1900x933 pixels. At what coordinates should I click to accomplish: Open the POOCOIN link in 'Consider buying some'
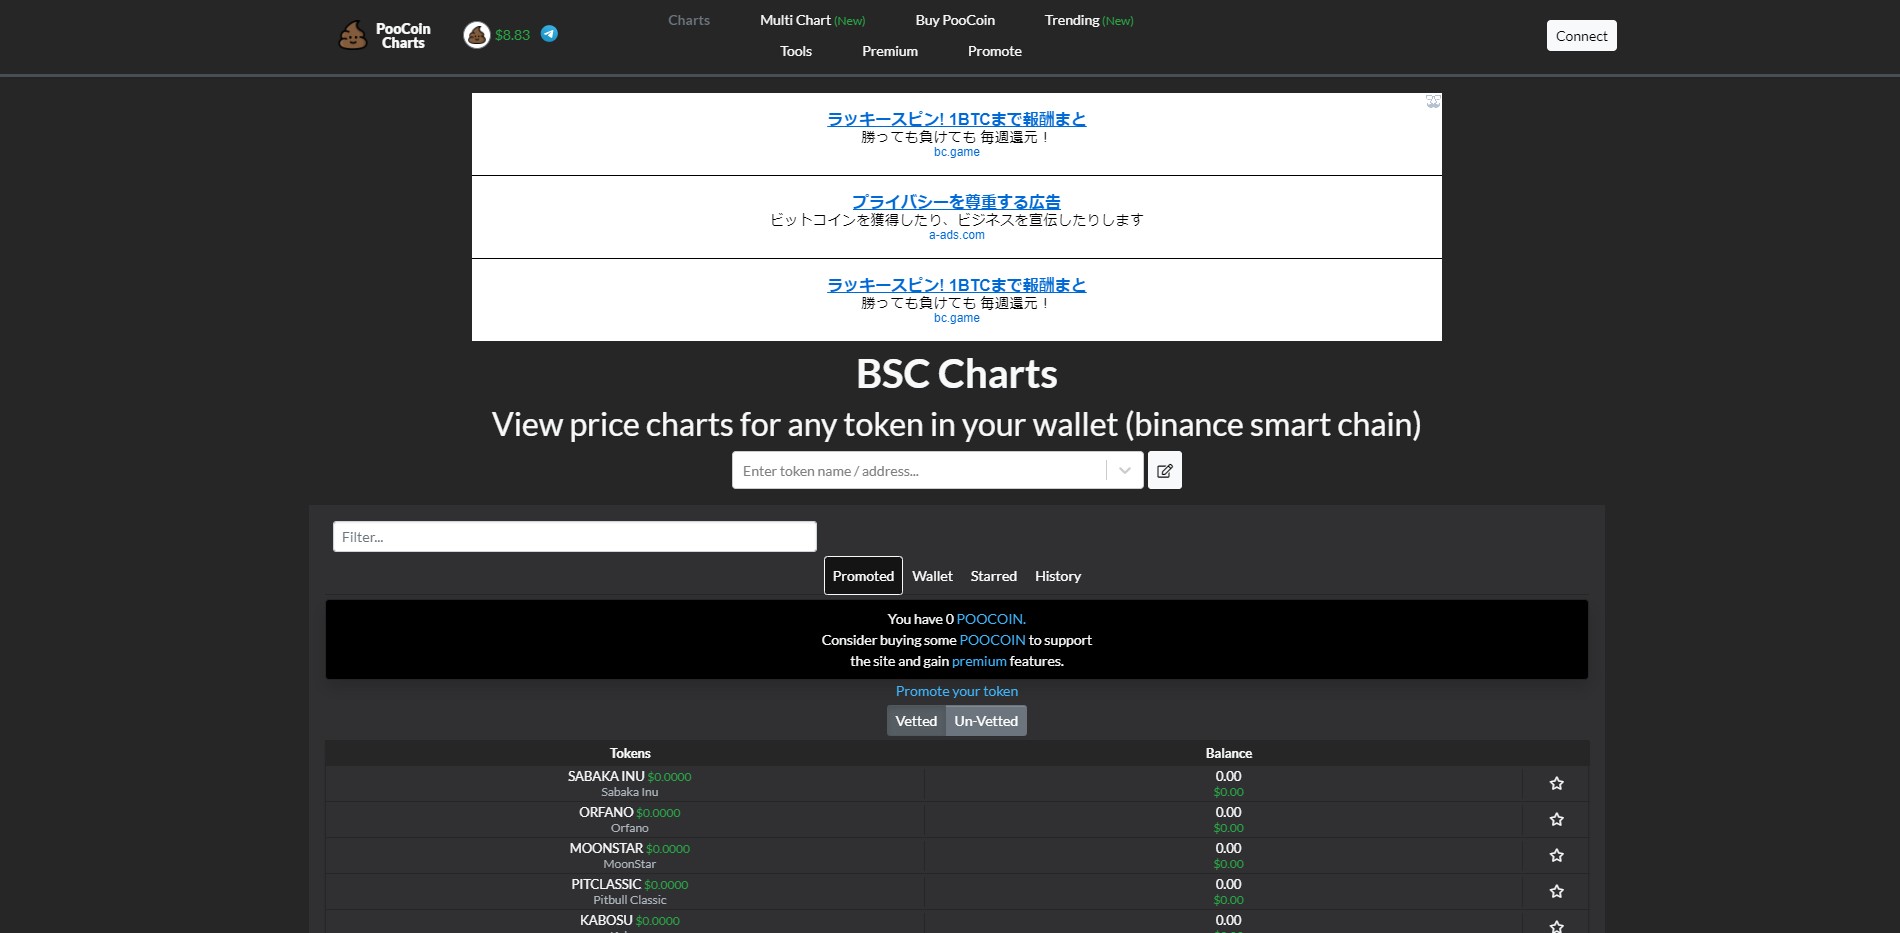pyautogui.click(x=992, y=640)
